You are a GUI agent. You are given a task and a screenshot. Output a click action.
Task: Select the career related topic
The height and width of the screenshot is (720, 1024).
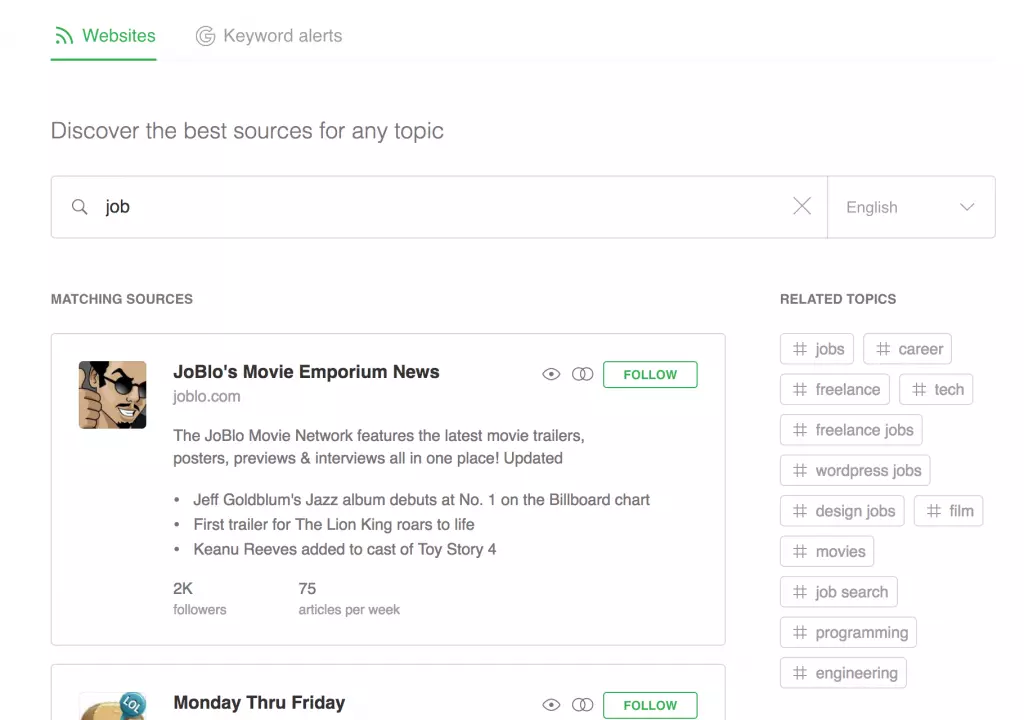pos(908,349)
